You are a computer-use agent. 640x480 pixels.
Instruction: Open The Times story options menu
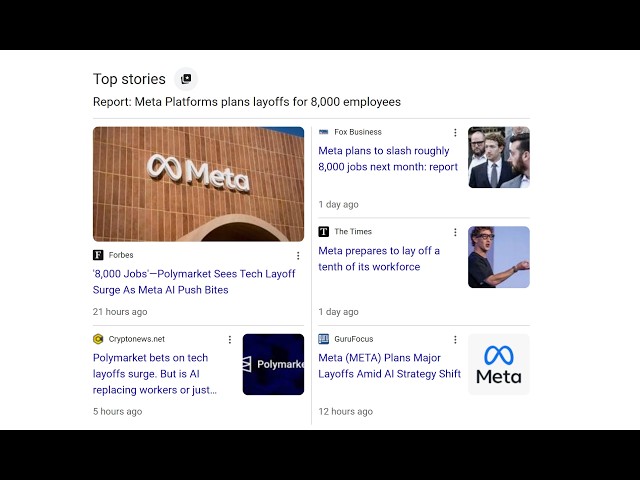coord(455,232)
